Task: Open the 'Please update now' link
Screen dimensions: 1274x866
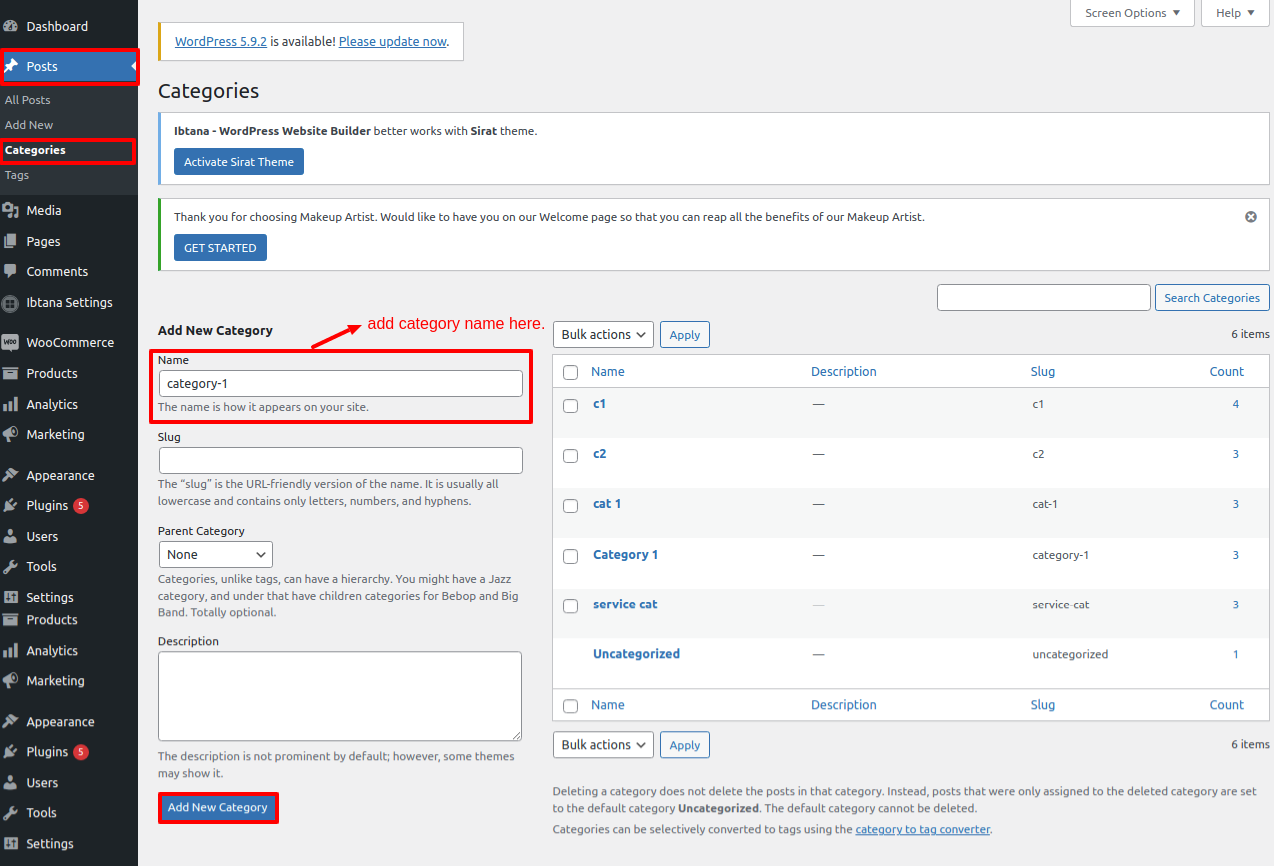Action: click(x=392, y=42)
